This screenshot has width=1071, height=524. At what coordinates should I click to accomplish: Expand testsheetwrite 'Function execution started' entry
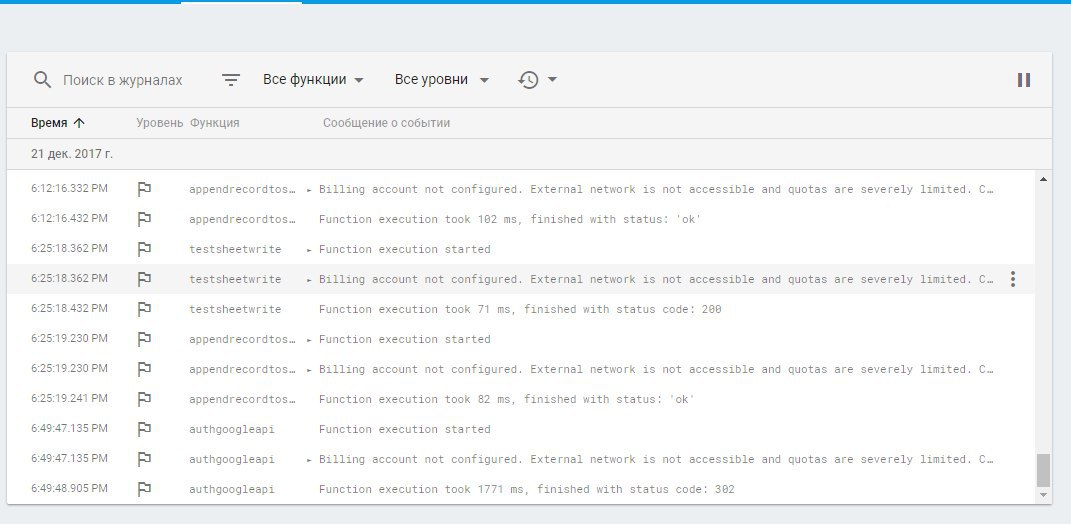click(x=309, y=249)
